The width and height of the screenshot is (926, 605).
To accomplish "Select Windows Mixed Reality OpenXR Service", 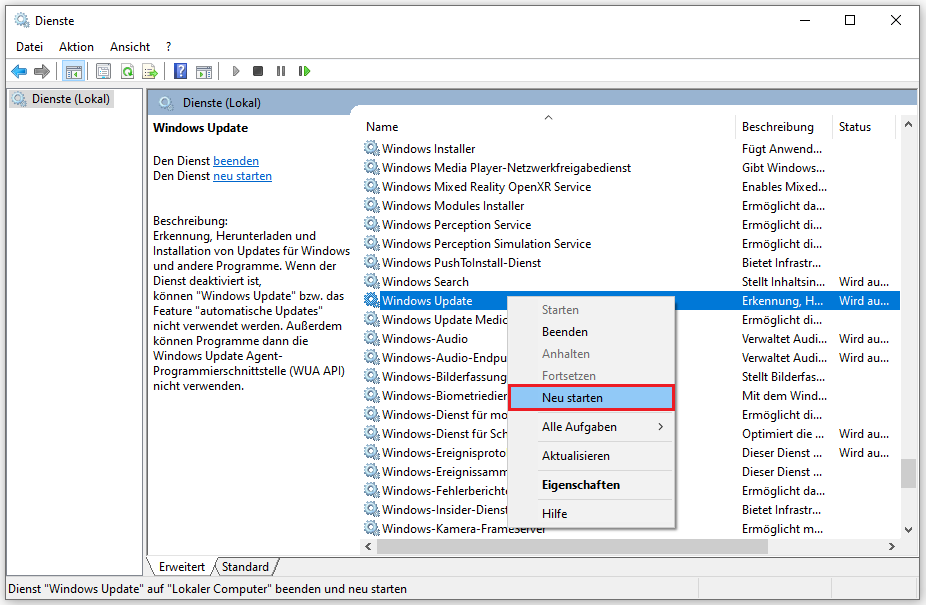I will (631, 187).
